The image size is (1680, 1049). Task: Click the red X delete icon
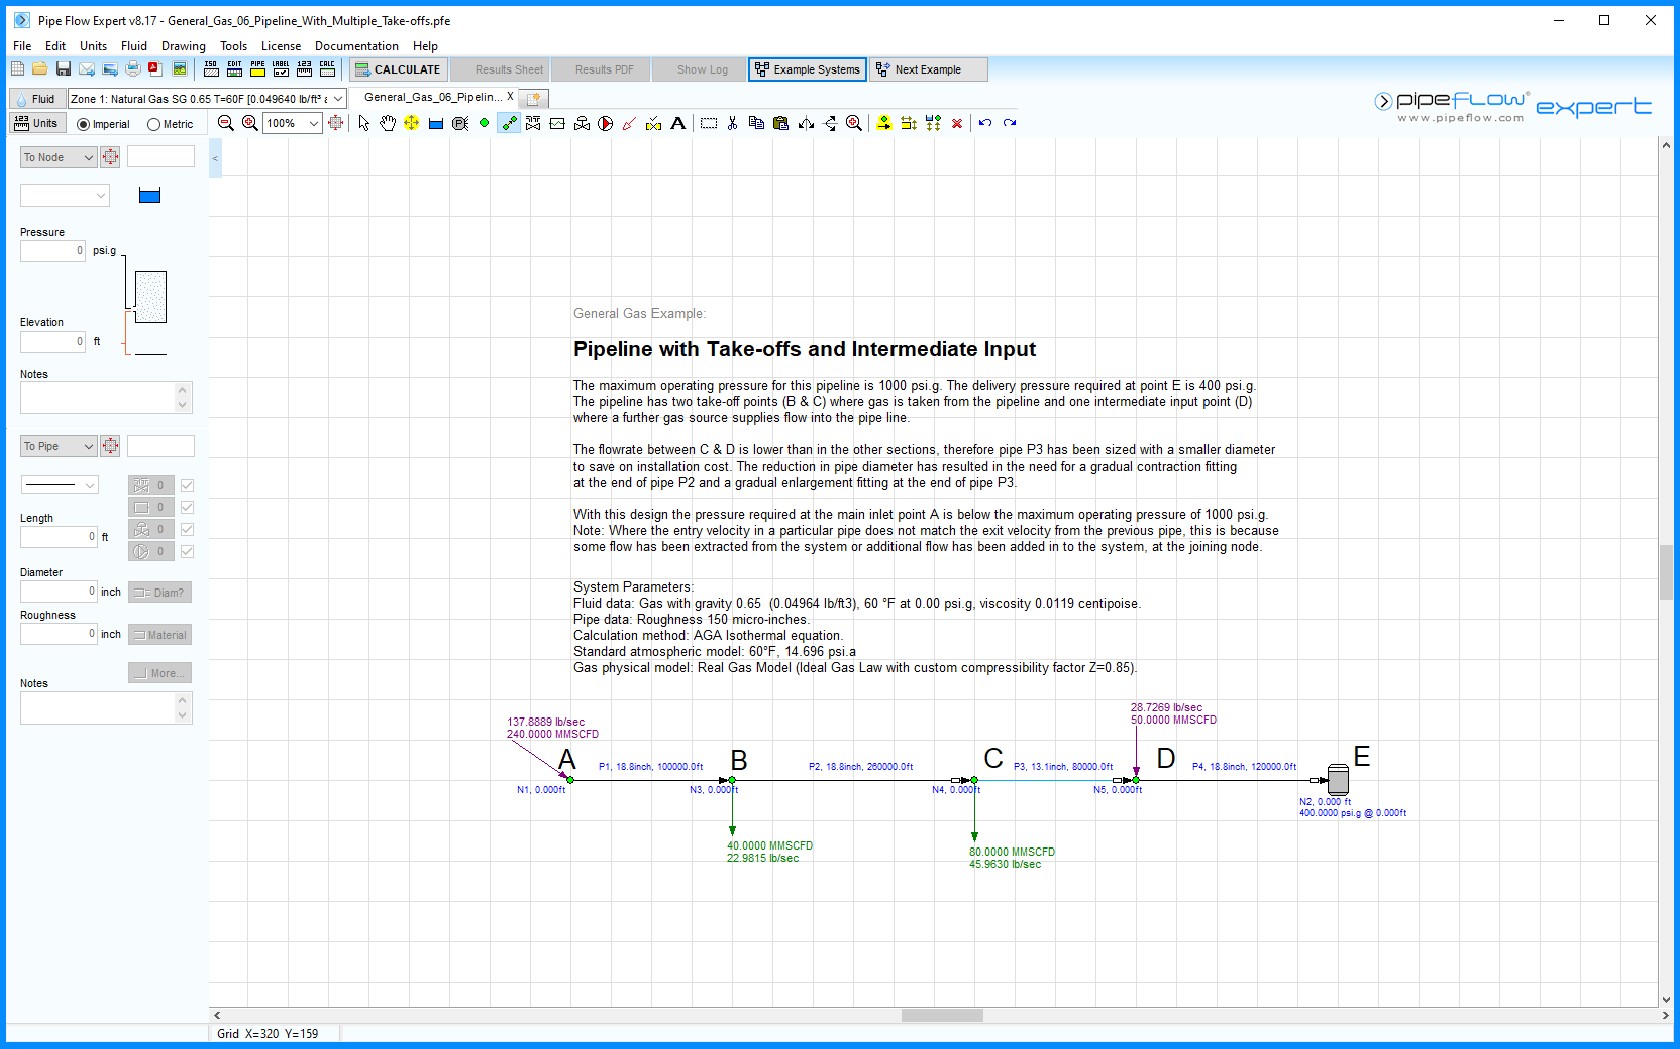[957, 123]
